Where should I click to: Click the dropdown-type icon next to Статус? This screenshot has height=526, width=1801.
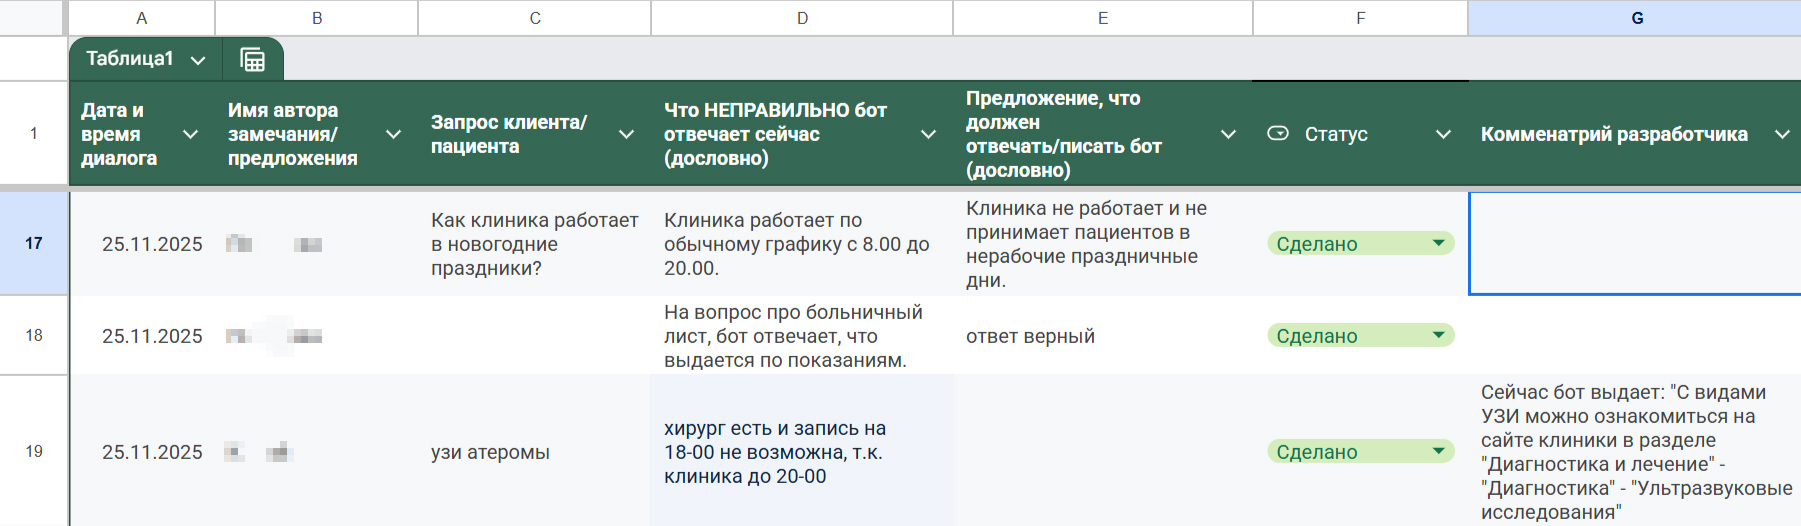(x=1278, y=133)
